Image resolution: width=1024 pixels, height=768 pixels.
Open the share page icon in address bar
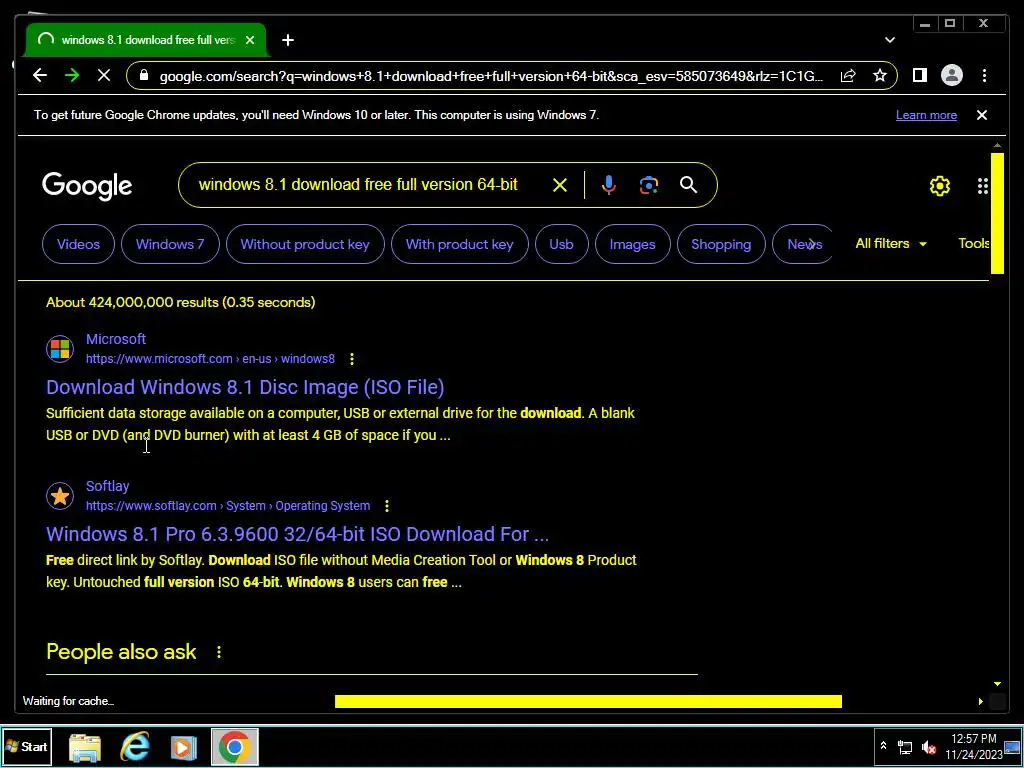(848, 76)
